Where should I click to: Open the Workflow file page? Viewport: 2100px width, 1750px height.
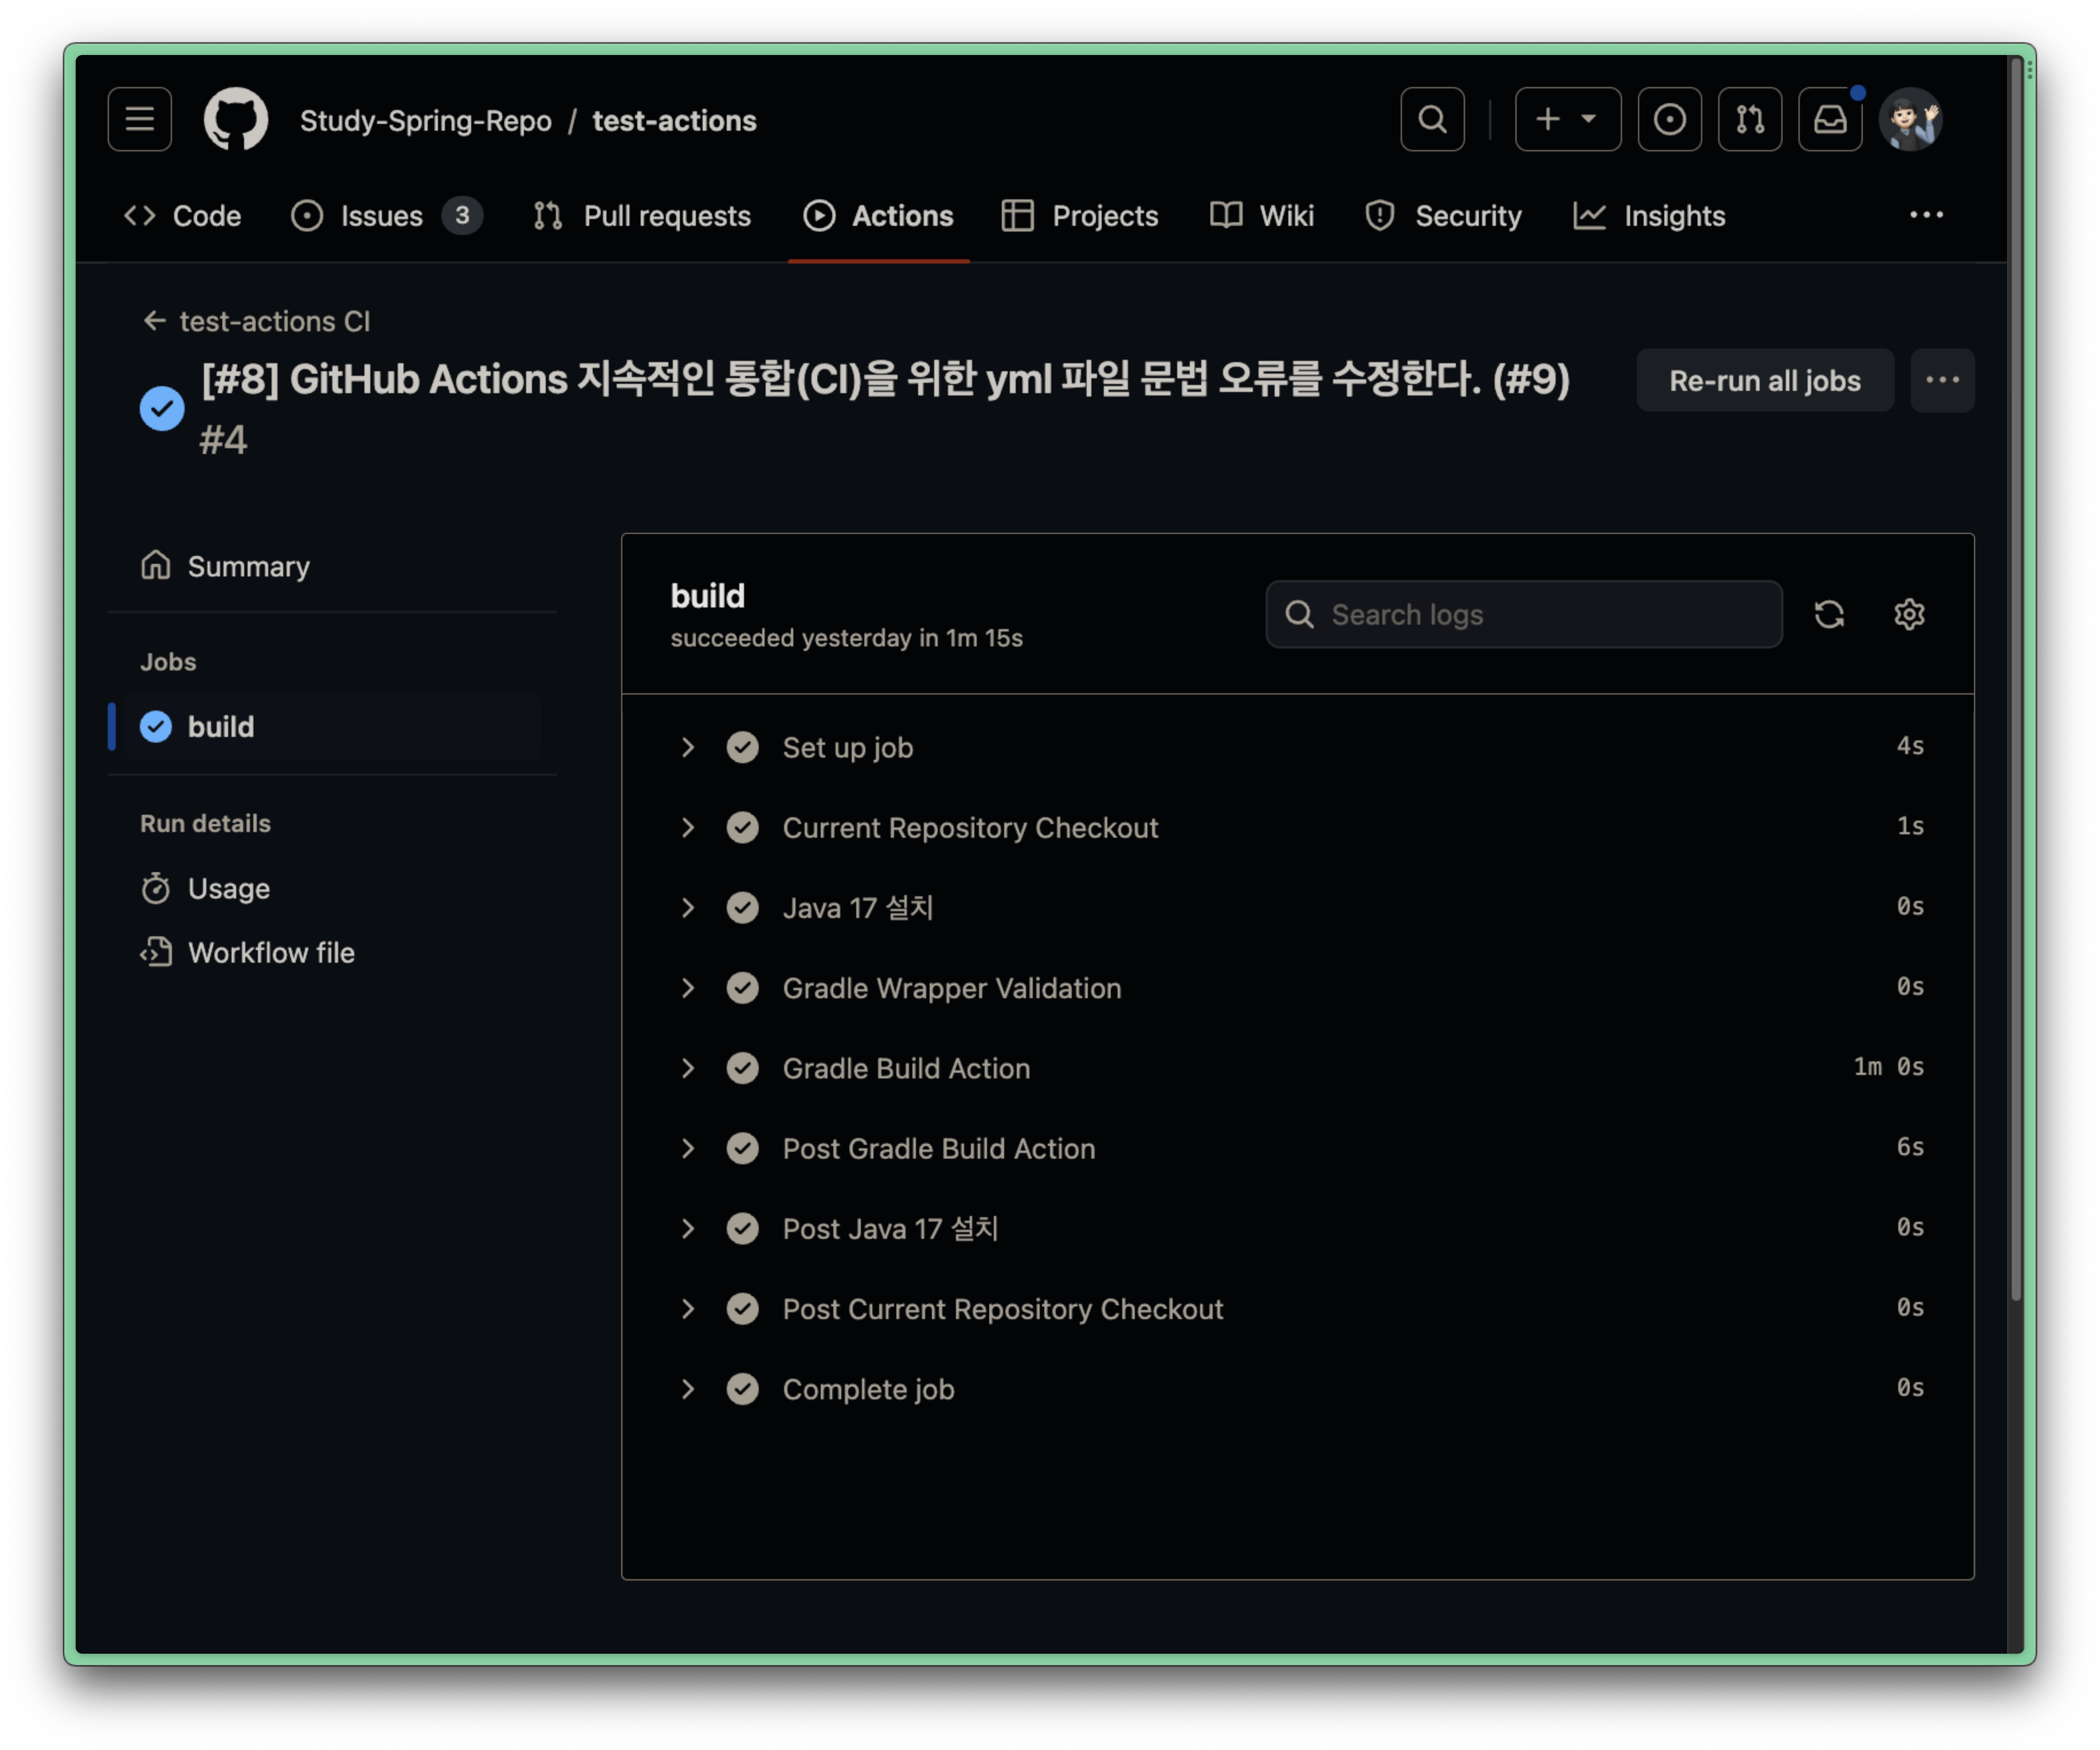point(270,952)
